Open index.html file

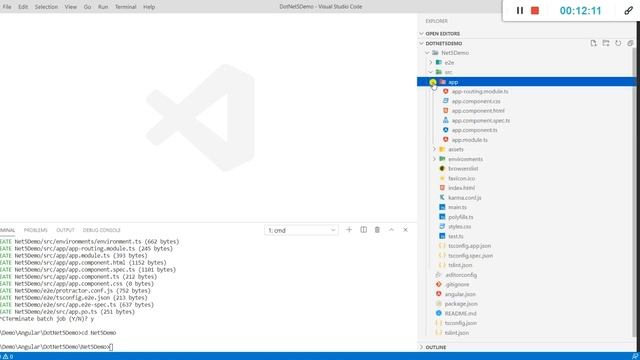pos(461,188)
